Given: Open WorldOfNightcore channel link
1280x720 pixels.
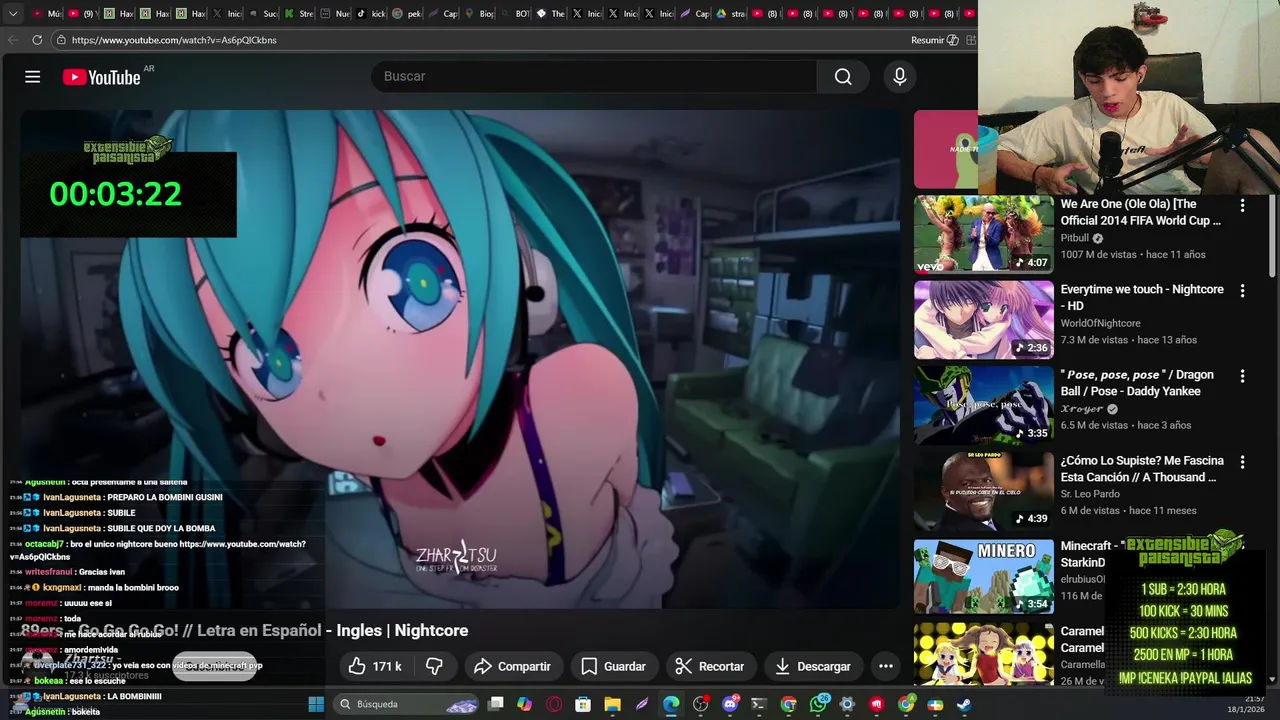Looking at the screenshot, I should pos(1100,323).
